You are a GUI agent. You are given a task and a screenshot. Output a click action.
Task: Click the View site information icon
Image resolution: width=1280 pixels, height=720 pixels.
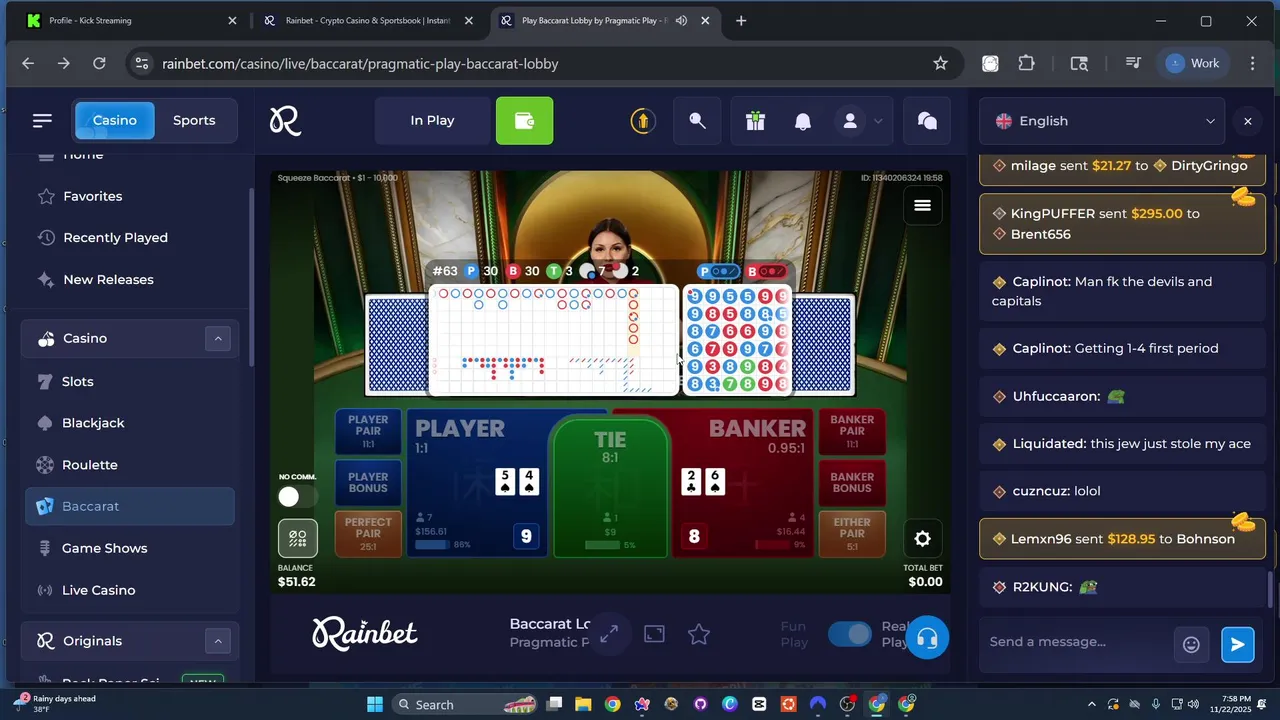point(142,63)
